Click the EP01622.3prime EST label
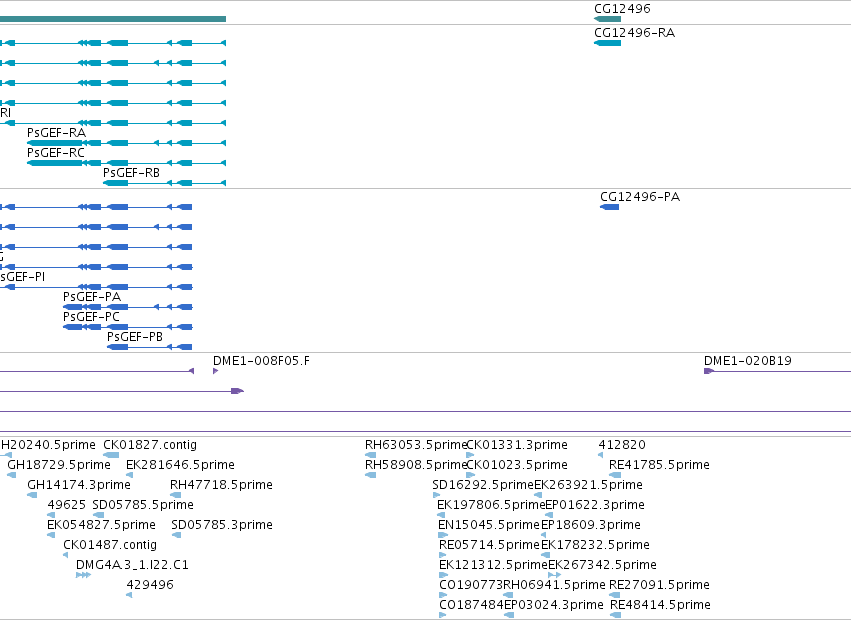Image resolution: width=851 pixels, height=620 pixels. click(595, 504)
